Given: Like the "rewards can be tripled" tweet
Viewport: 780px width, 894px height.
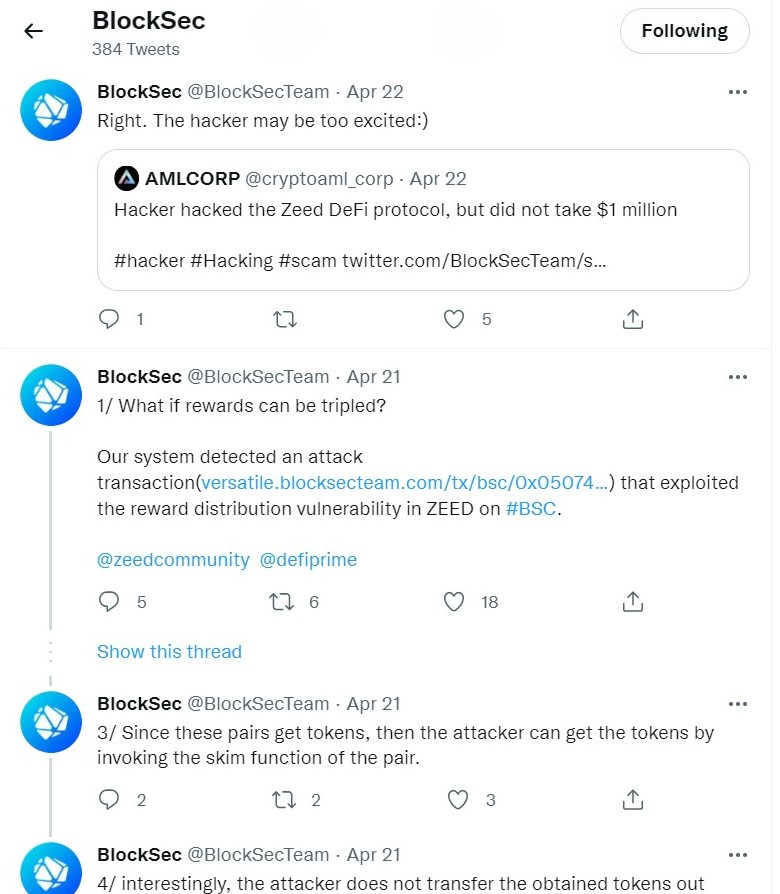Looking at the screenshot, I should pos(455,602).
